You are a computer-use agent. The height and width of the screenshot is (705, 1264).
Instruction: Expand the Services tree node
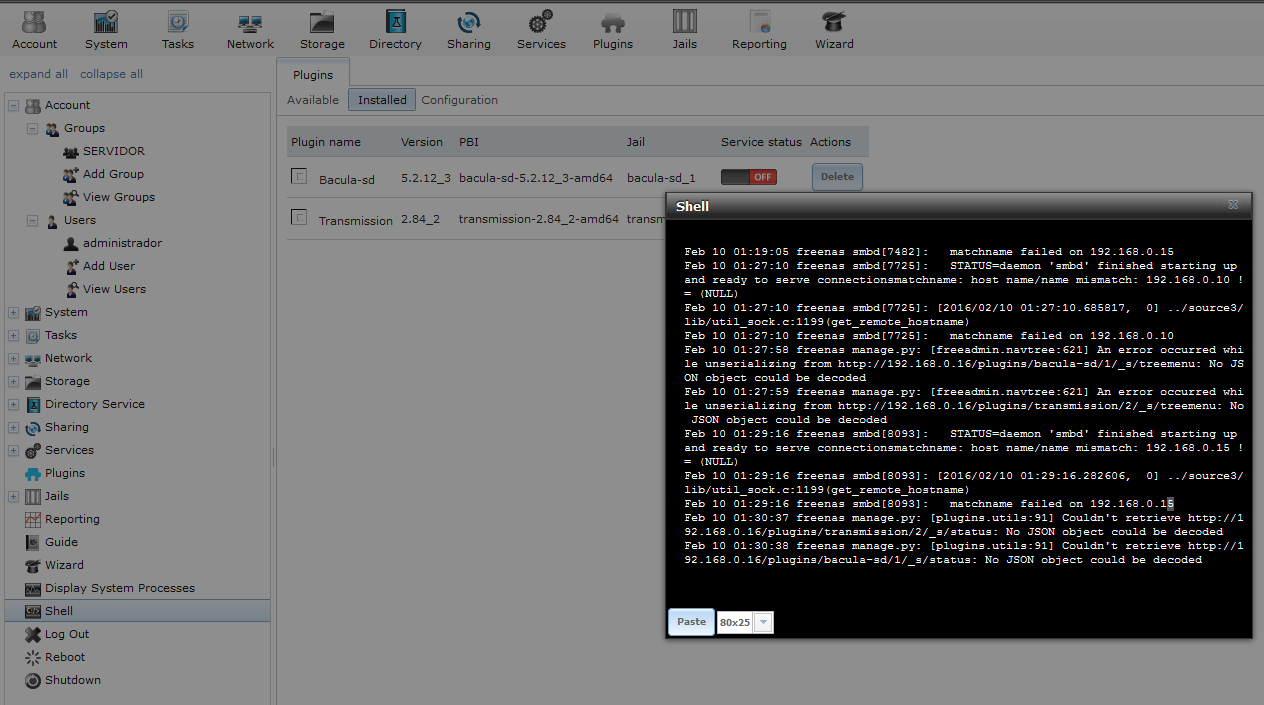click(13, 450)
